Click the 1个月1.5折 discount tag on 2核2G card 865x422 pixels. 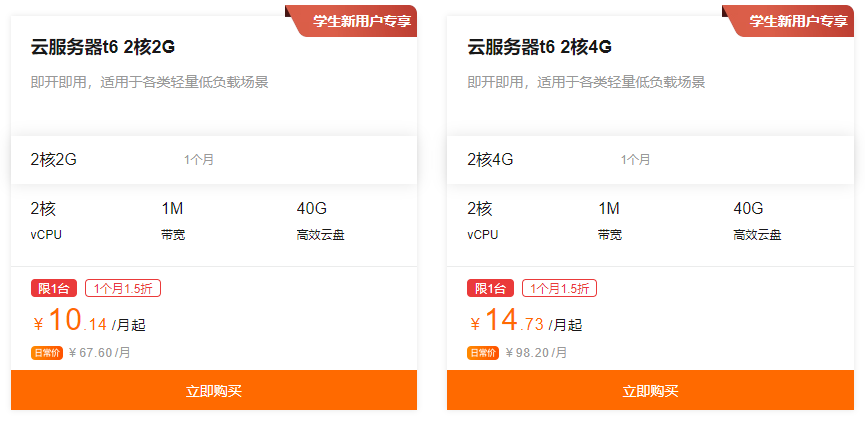click(x=123, y=289)
